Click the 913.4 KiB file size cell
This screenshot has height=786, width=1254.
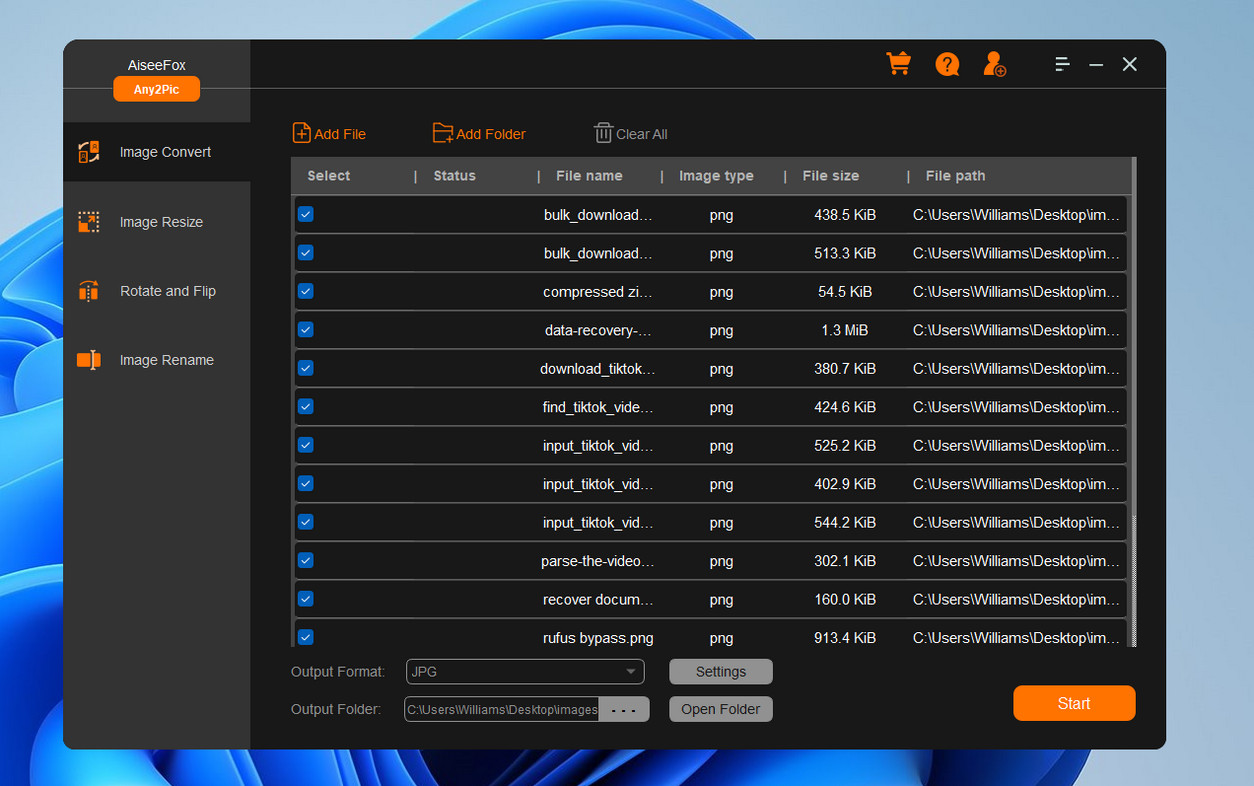(845, 638)
